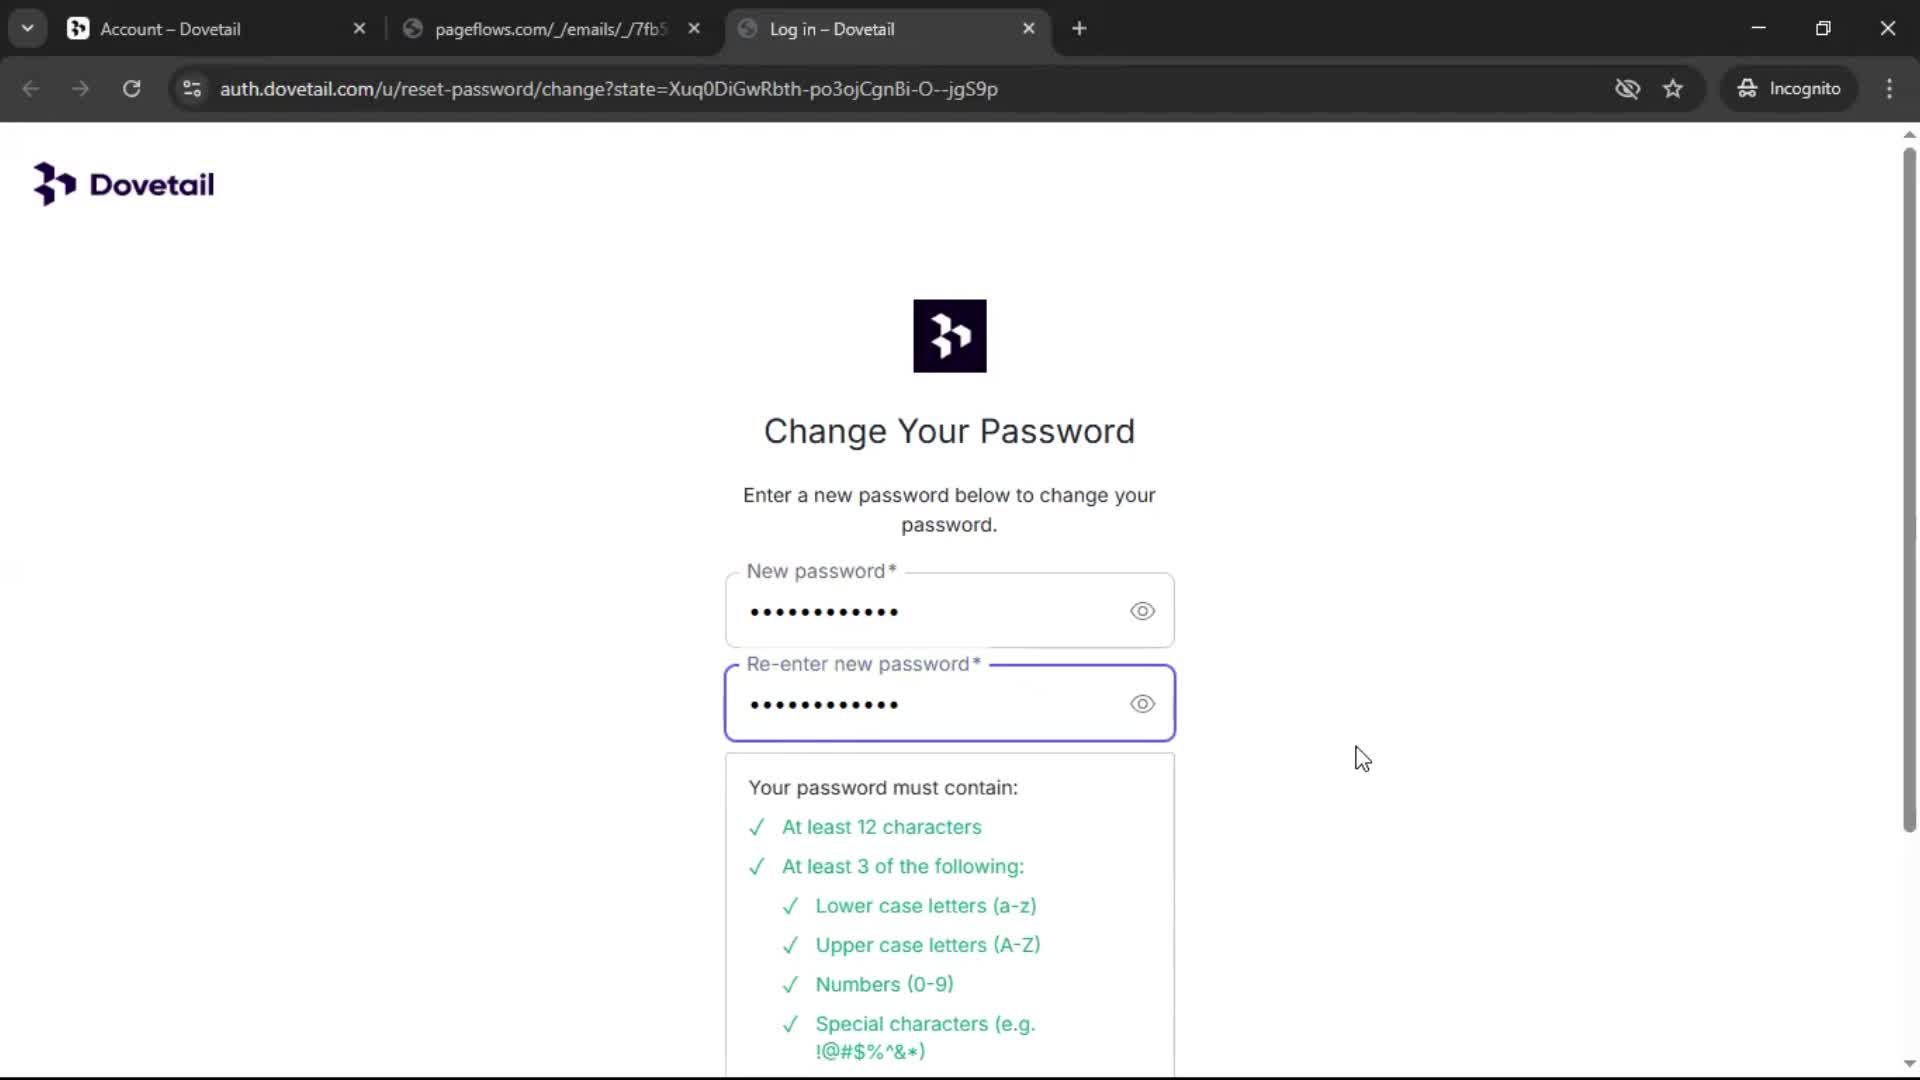The image size is (1920, 1080).
Task: Go back to the previous page
Action: [x=31, y=89]
